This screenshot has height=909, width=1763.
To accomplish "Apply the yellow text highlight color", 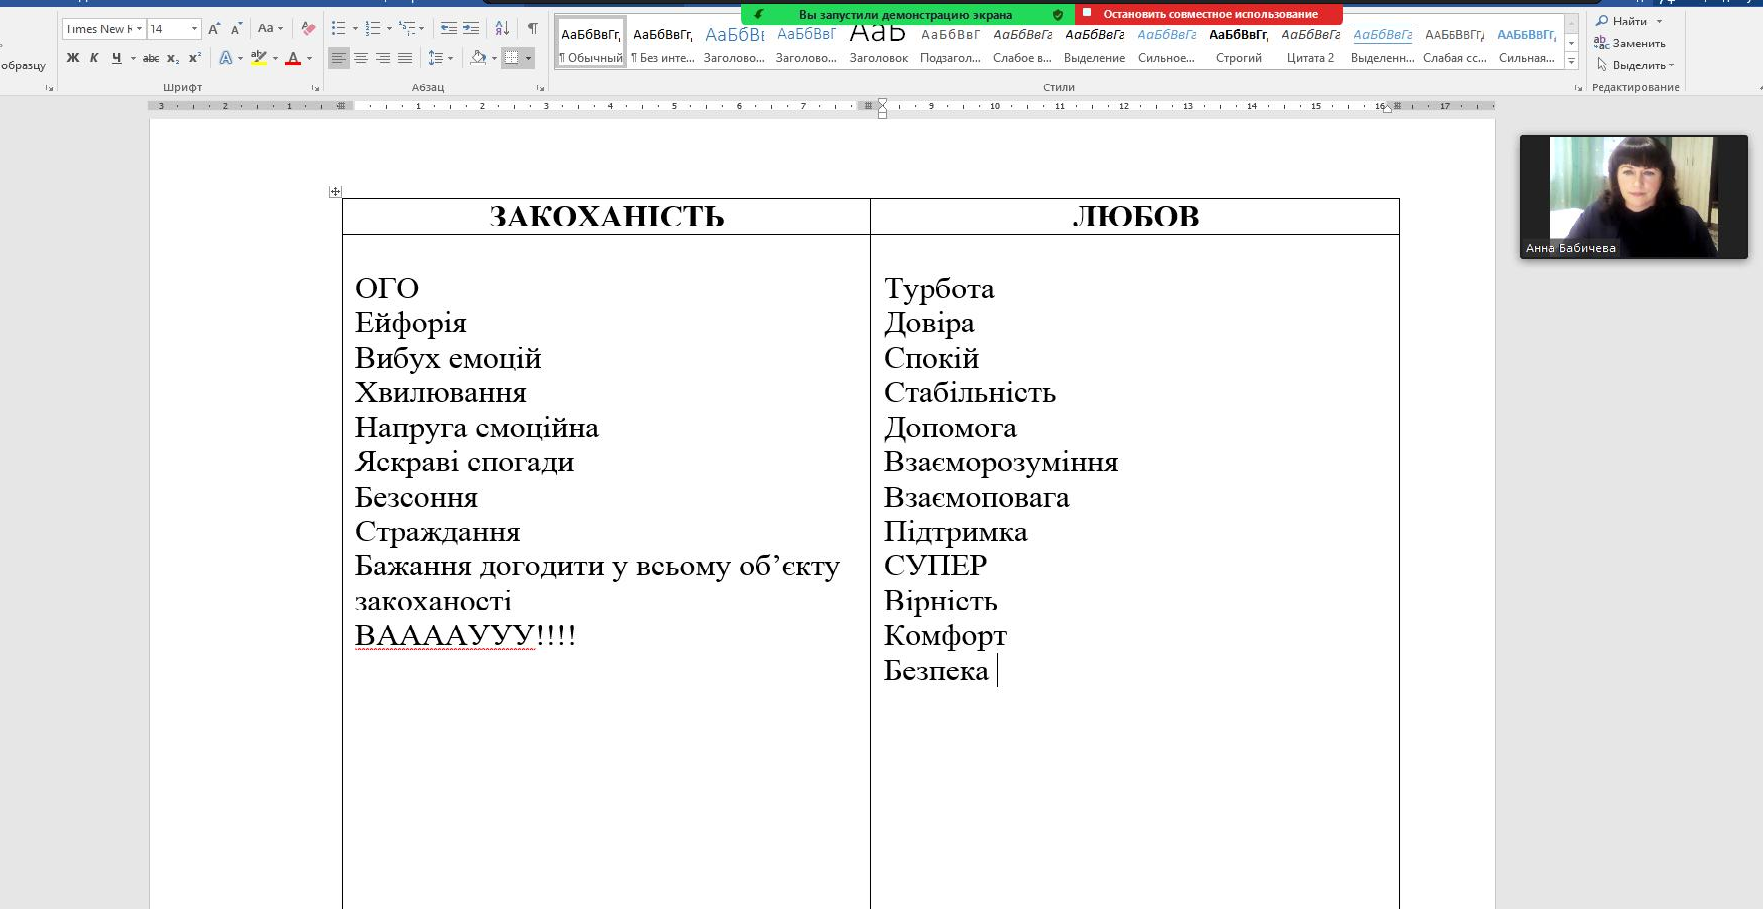I will tap(259, 58).
